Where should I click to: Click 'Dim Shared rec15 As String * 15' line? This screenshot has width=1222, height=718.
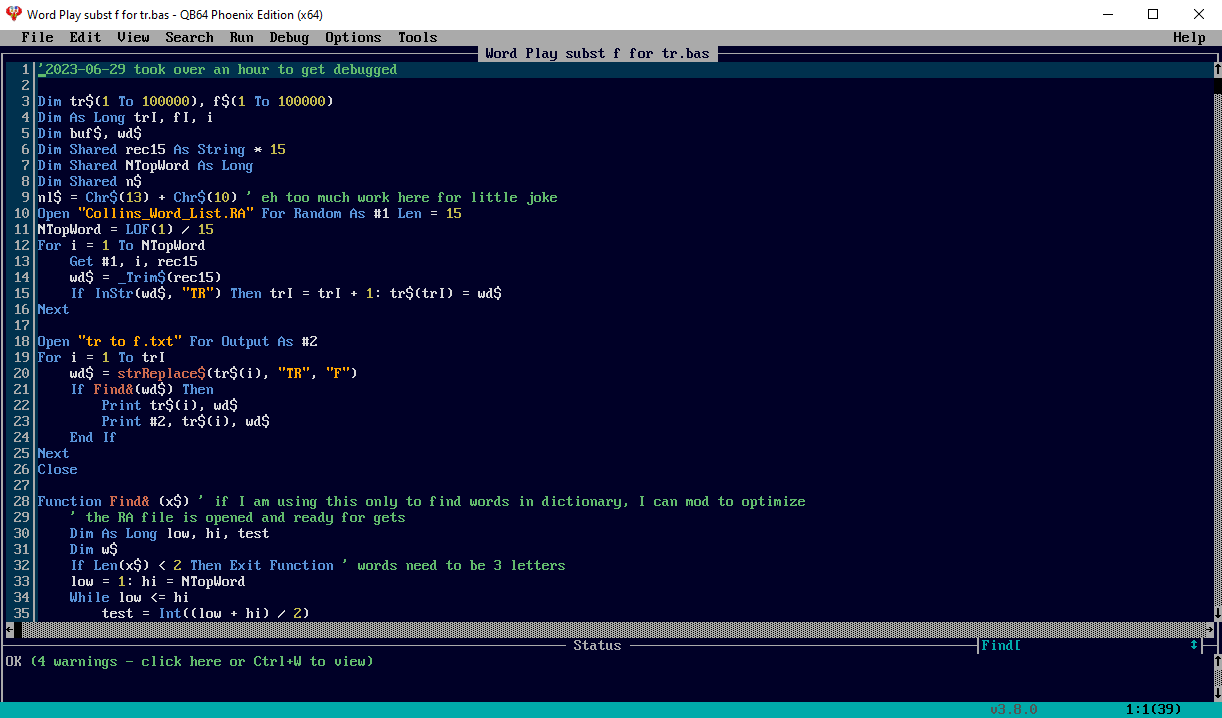tap(161, 150)
